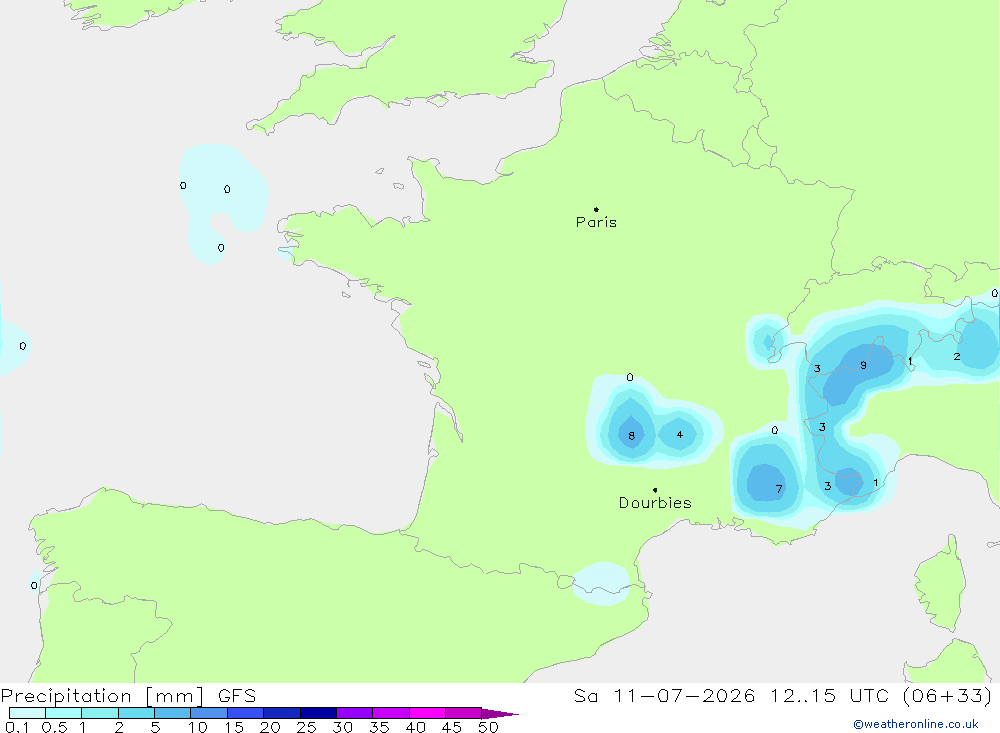Screen dimensions: 1000x733
Task: Click legend label 15
Action: 233,727
